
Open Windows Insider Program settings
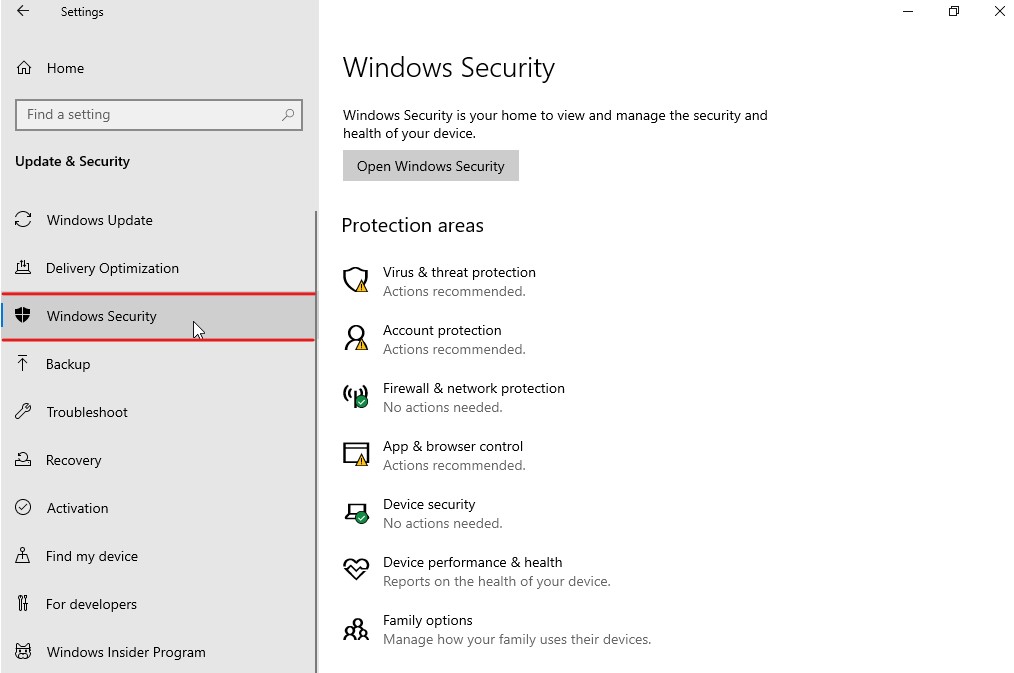158,652
